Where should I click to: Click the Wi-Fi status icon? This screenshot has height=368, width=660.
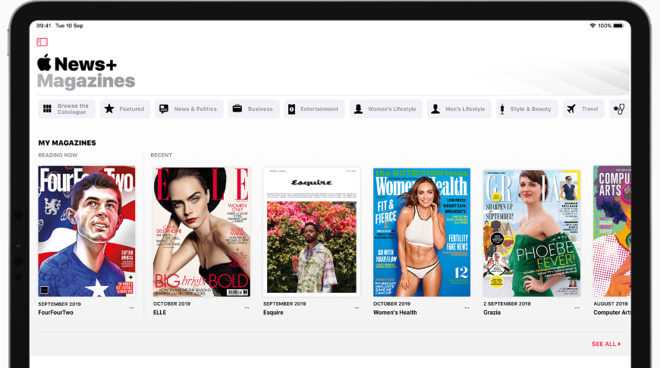point(593,26)
